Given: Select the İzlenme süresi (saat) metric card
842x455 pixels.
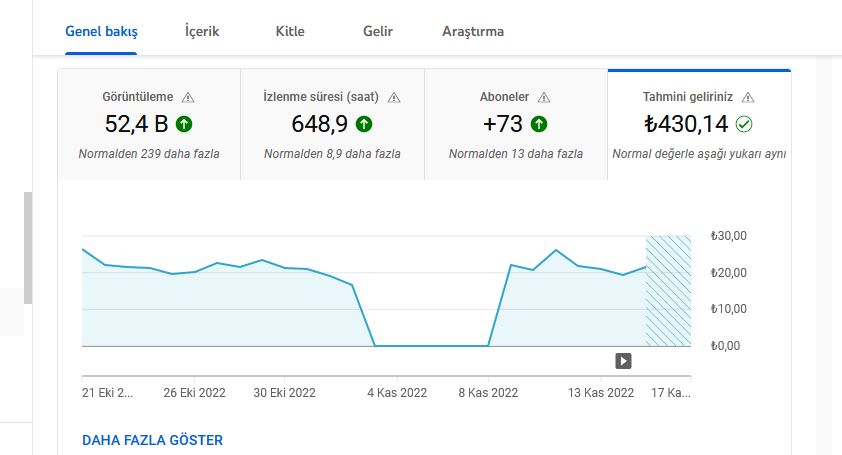Looking at the screenshot, I should 332,125.
